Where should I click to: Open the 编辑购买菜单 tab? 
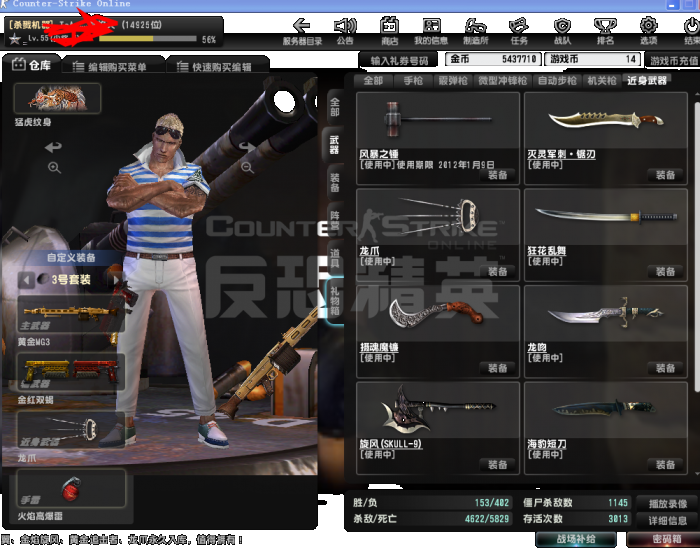[112, 67]
